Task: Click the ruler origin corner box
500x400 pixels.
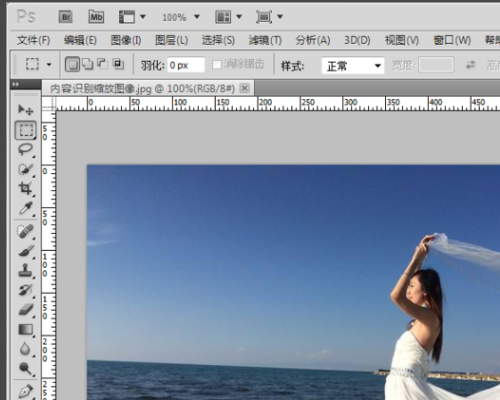Action: tap(49, 104)
